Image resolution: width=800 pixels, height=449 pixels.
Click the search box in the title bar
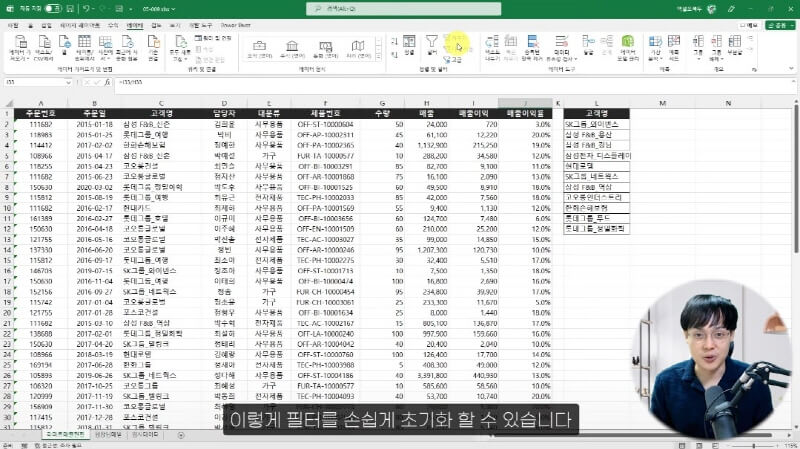click(404, 9)
